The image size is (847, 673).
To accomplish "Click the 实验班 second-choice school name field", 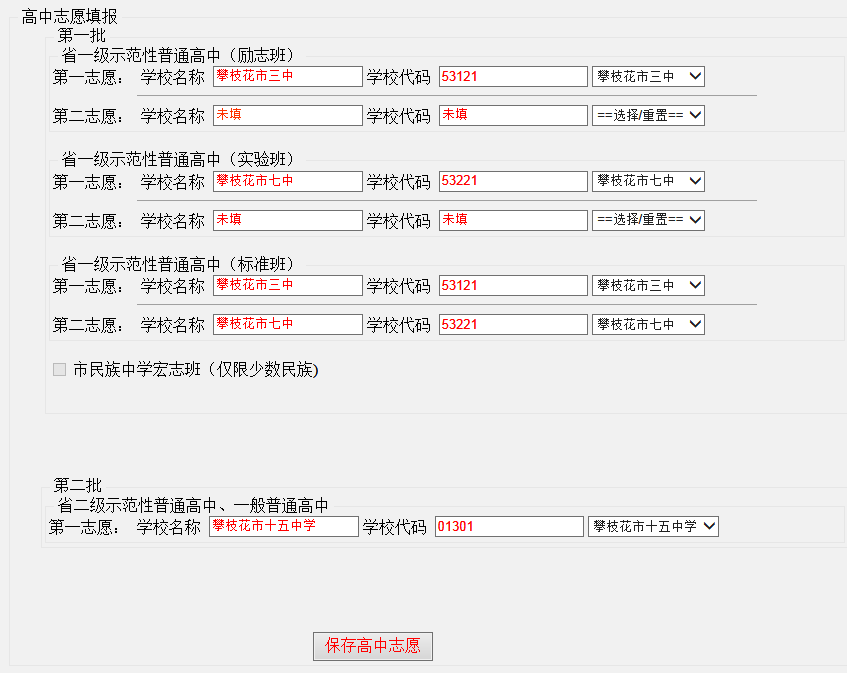I will pyautogui.click(x=287, y=220).
